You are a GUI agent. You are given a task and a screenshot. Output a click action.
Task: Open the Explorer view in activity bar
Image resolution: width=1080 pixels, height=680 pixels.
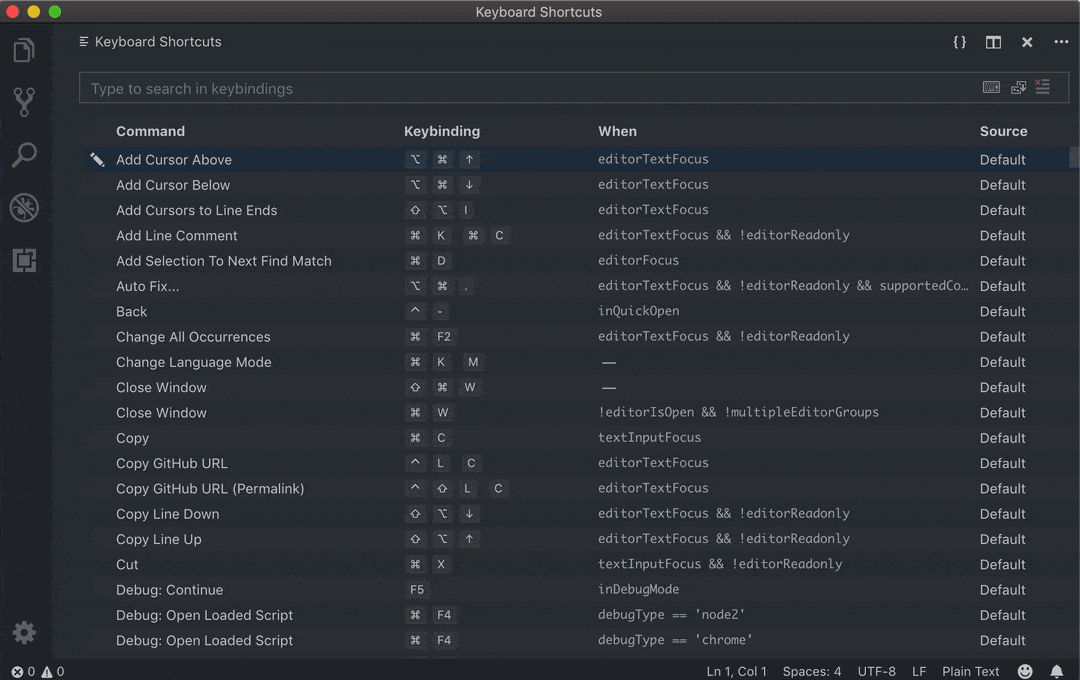(24, 50)
